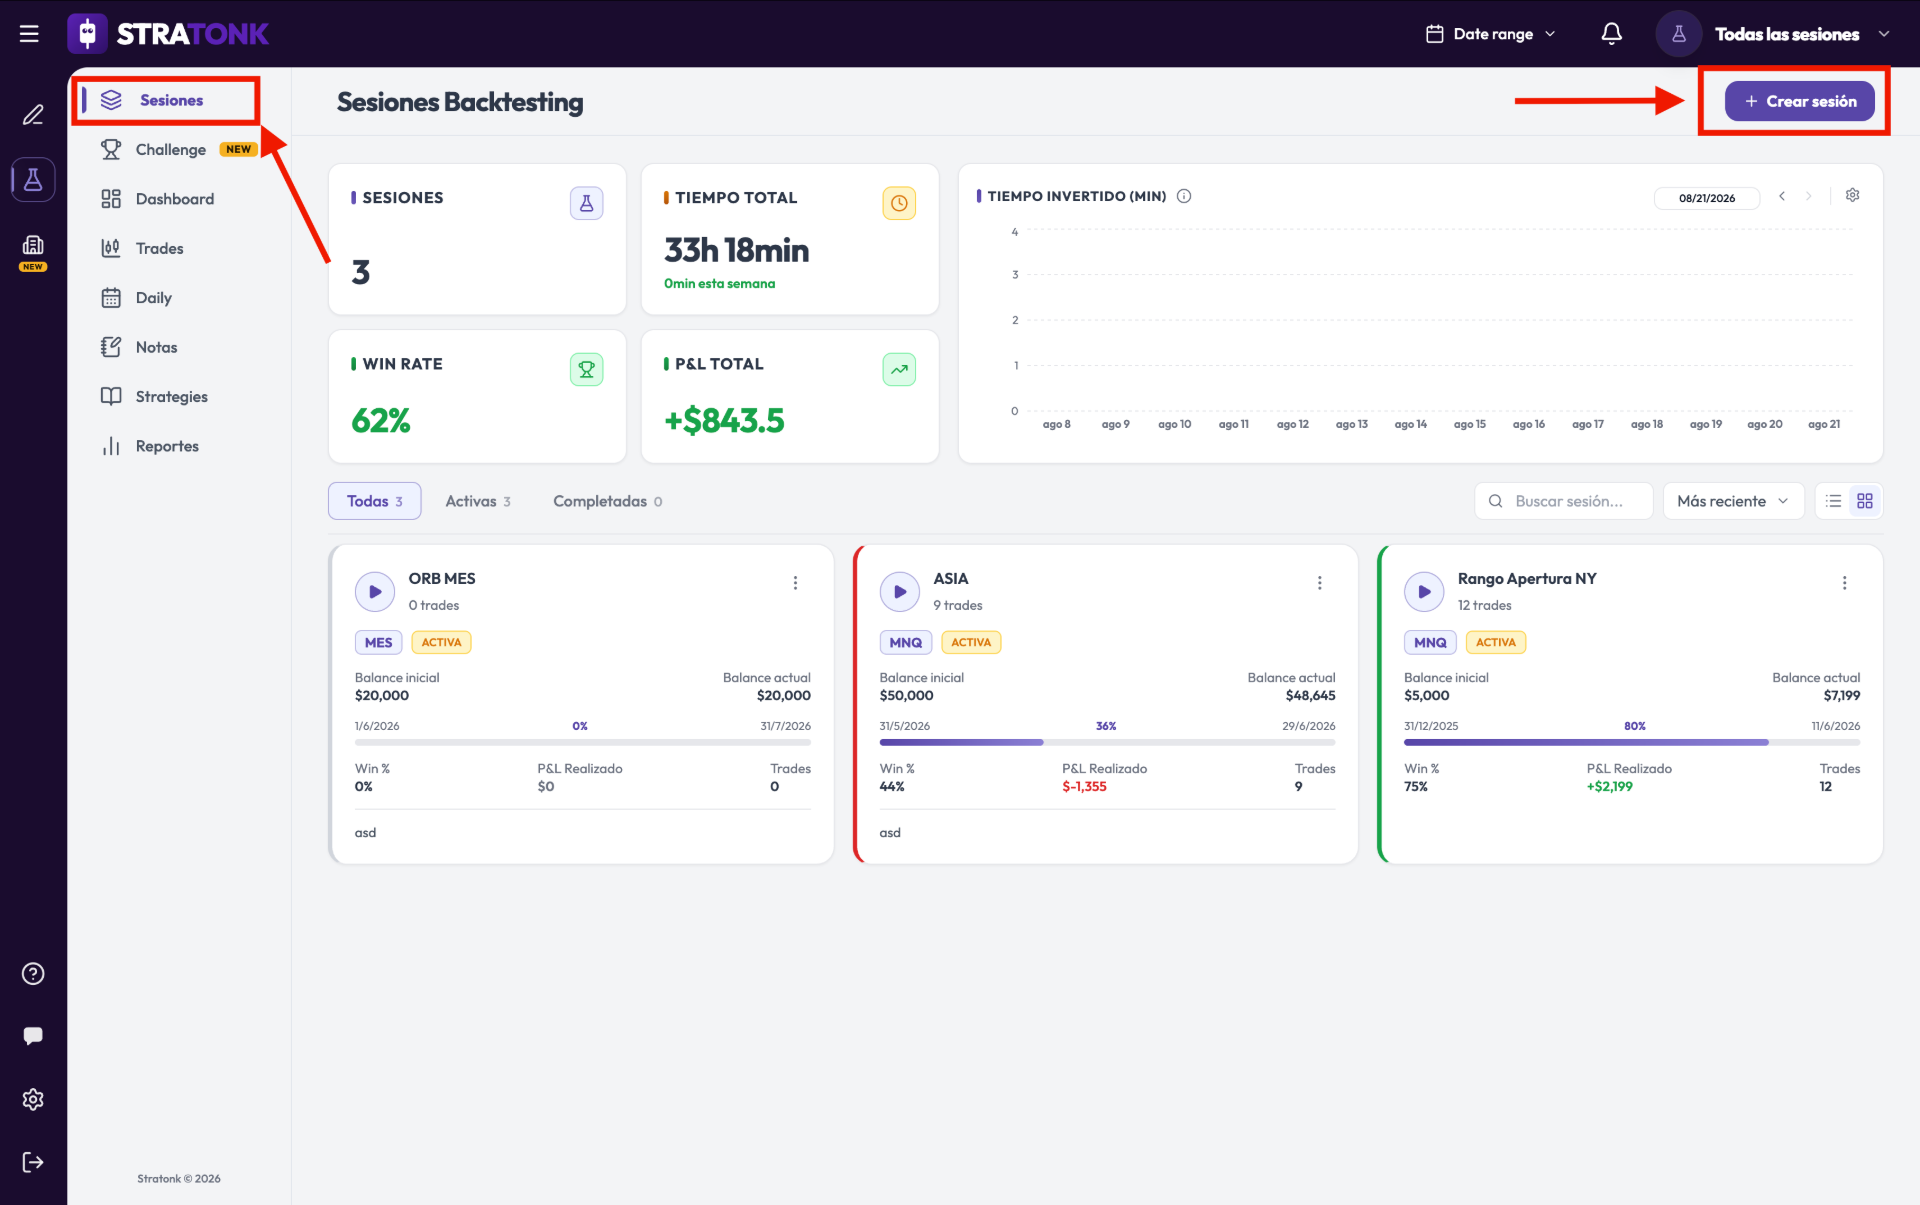This screenshot has height=1205, width=1920.
Task: Click the Buscar sesión search field
Action: pyautogui.click(x=1563, y=501)
